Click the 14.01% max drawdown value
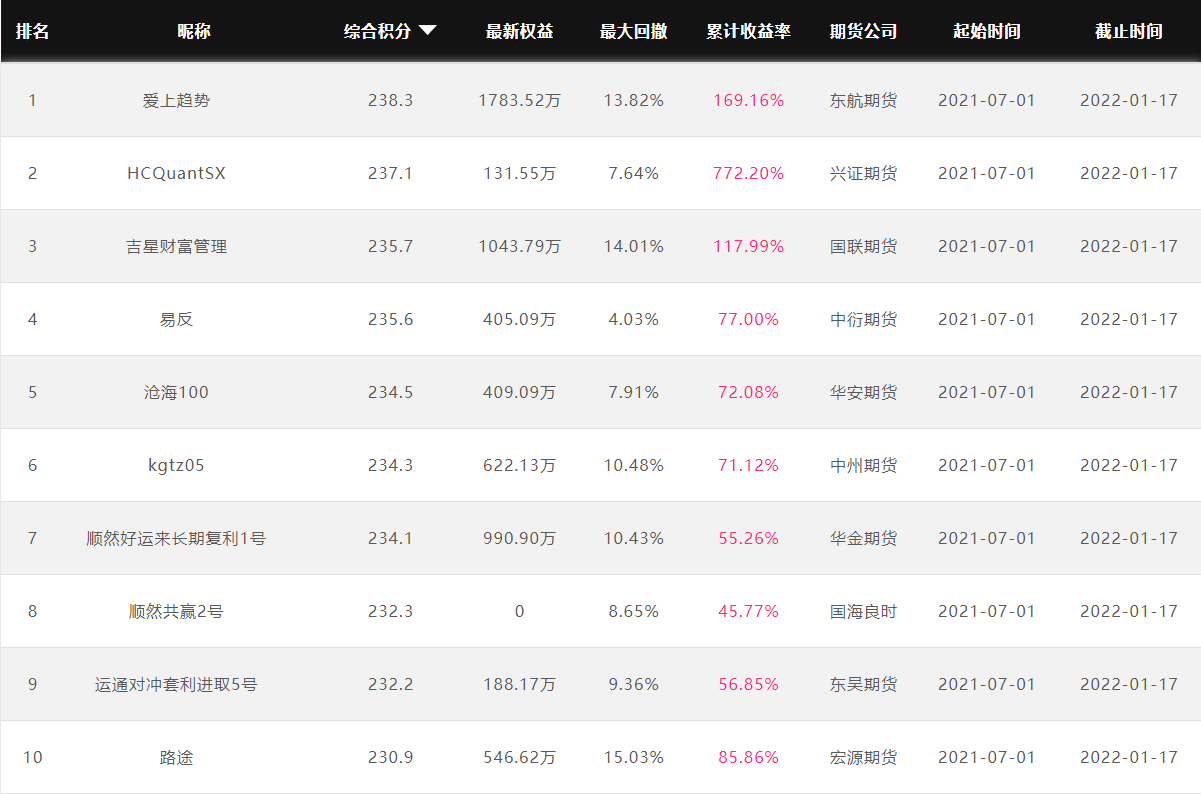This screenshot has width=1201, height=794. (633, 246)
